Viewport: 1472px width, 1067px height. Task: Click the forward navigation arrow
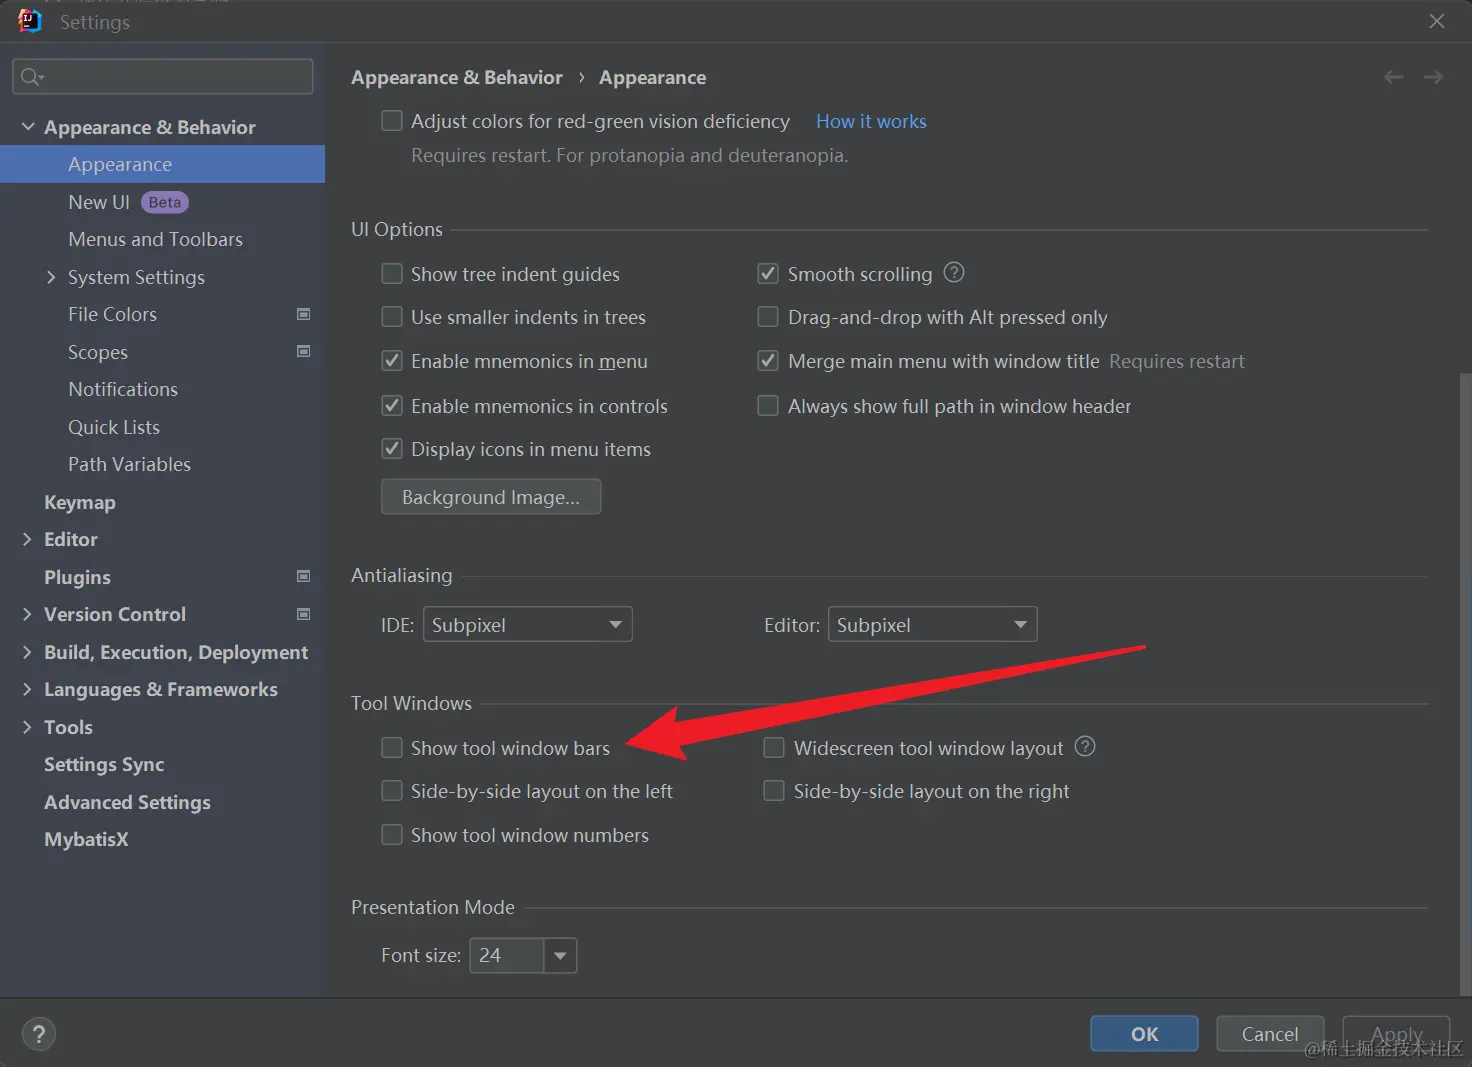(1433, 77)
